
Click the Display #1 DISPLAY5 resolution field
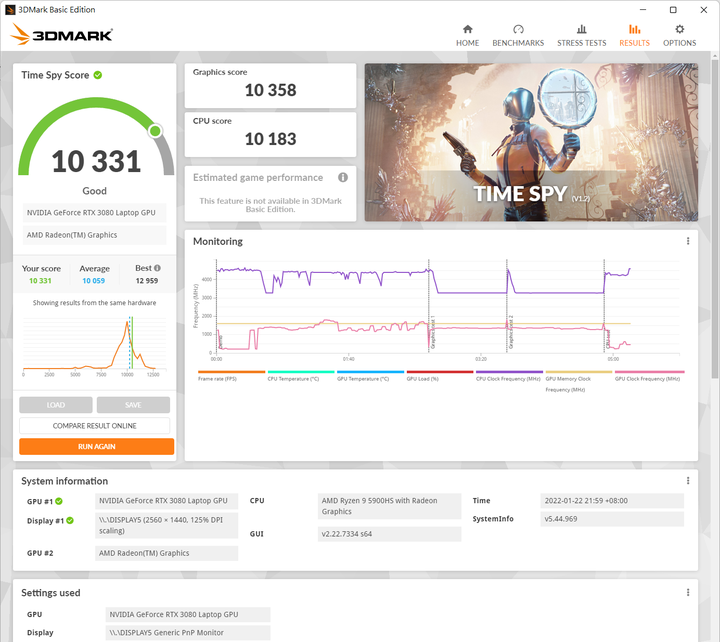167,525
